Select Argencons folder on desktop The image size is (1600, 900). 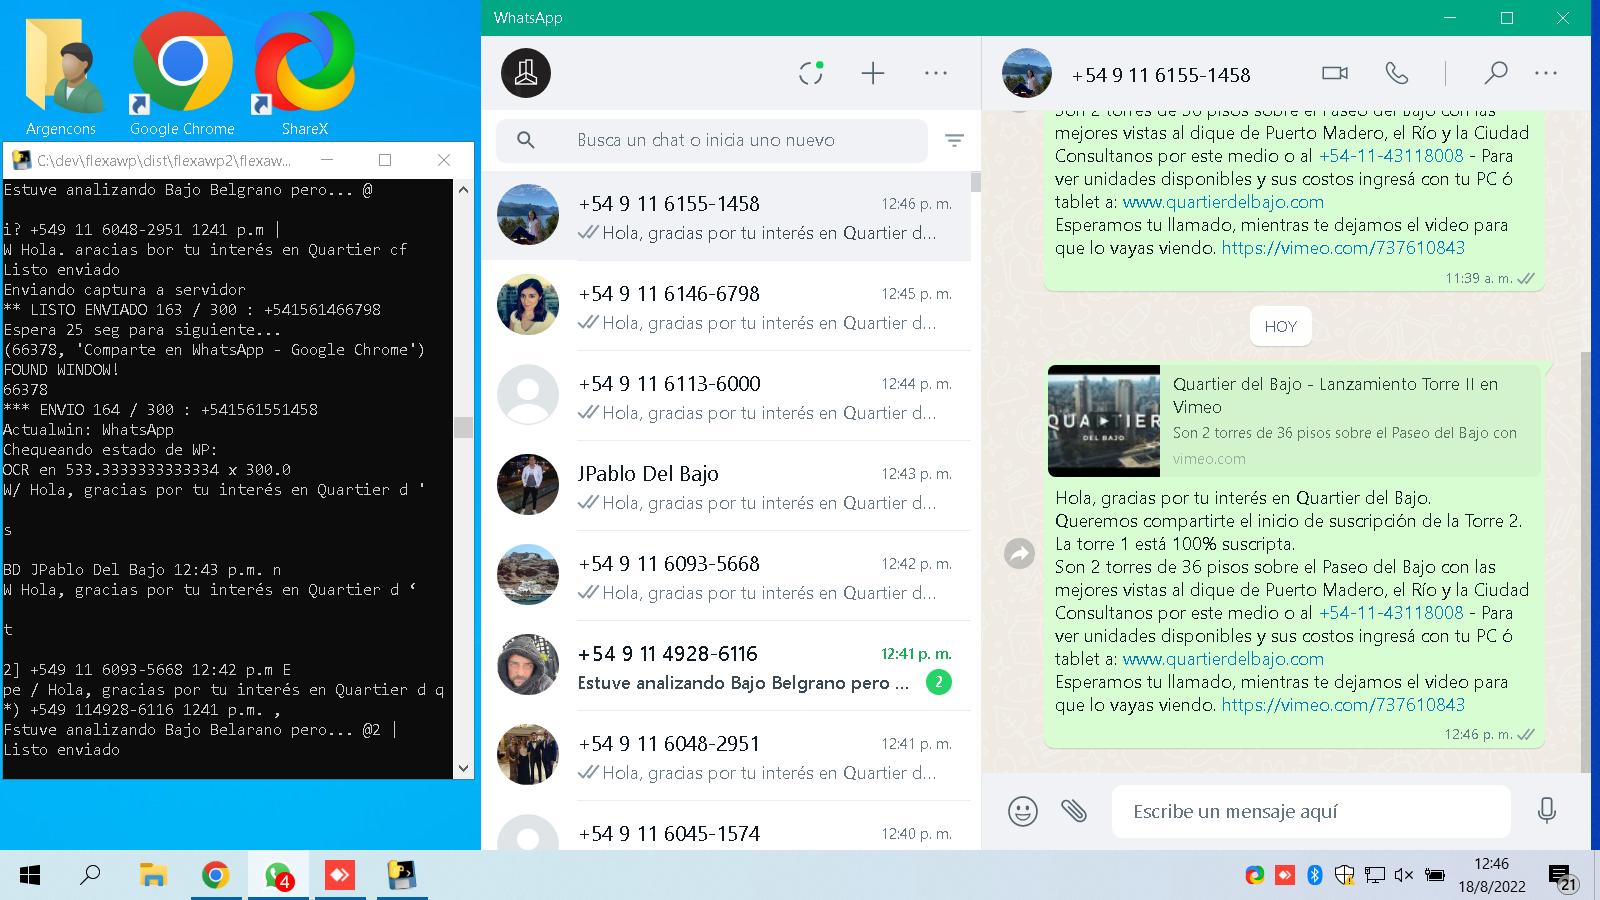click(61, 75)
